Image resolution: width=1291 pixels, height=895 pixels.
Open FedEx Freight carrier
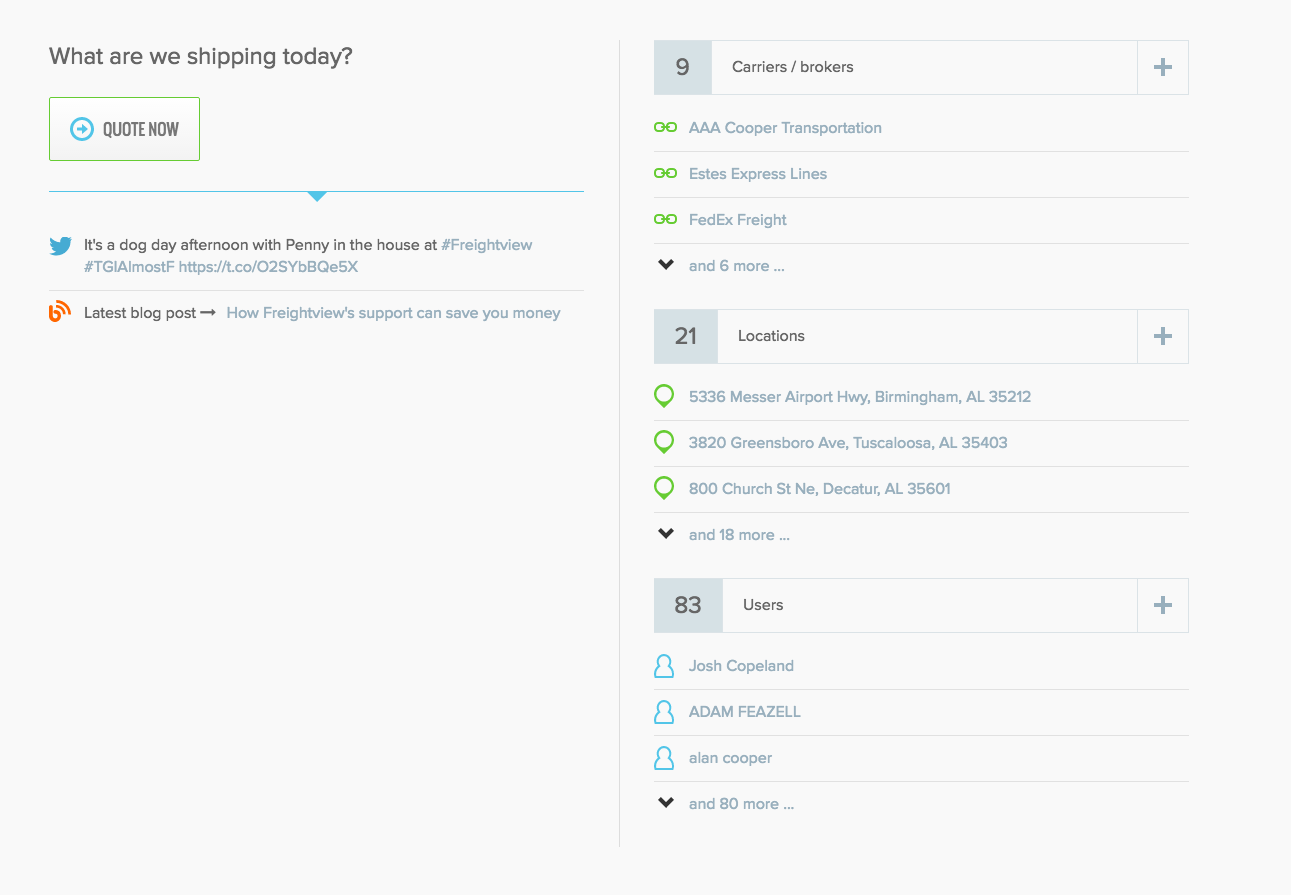point(738,220)
